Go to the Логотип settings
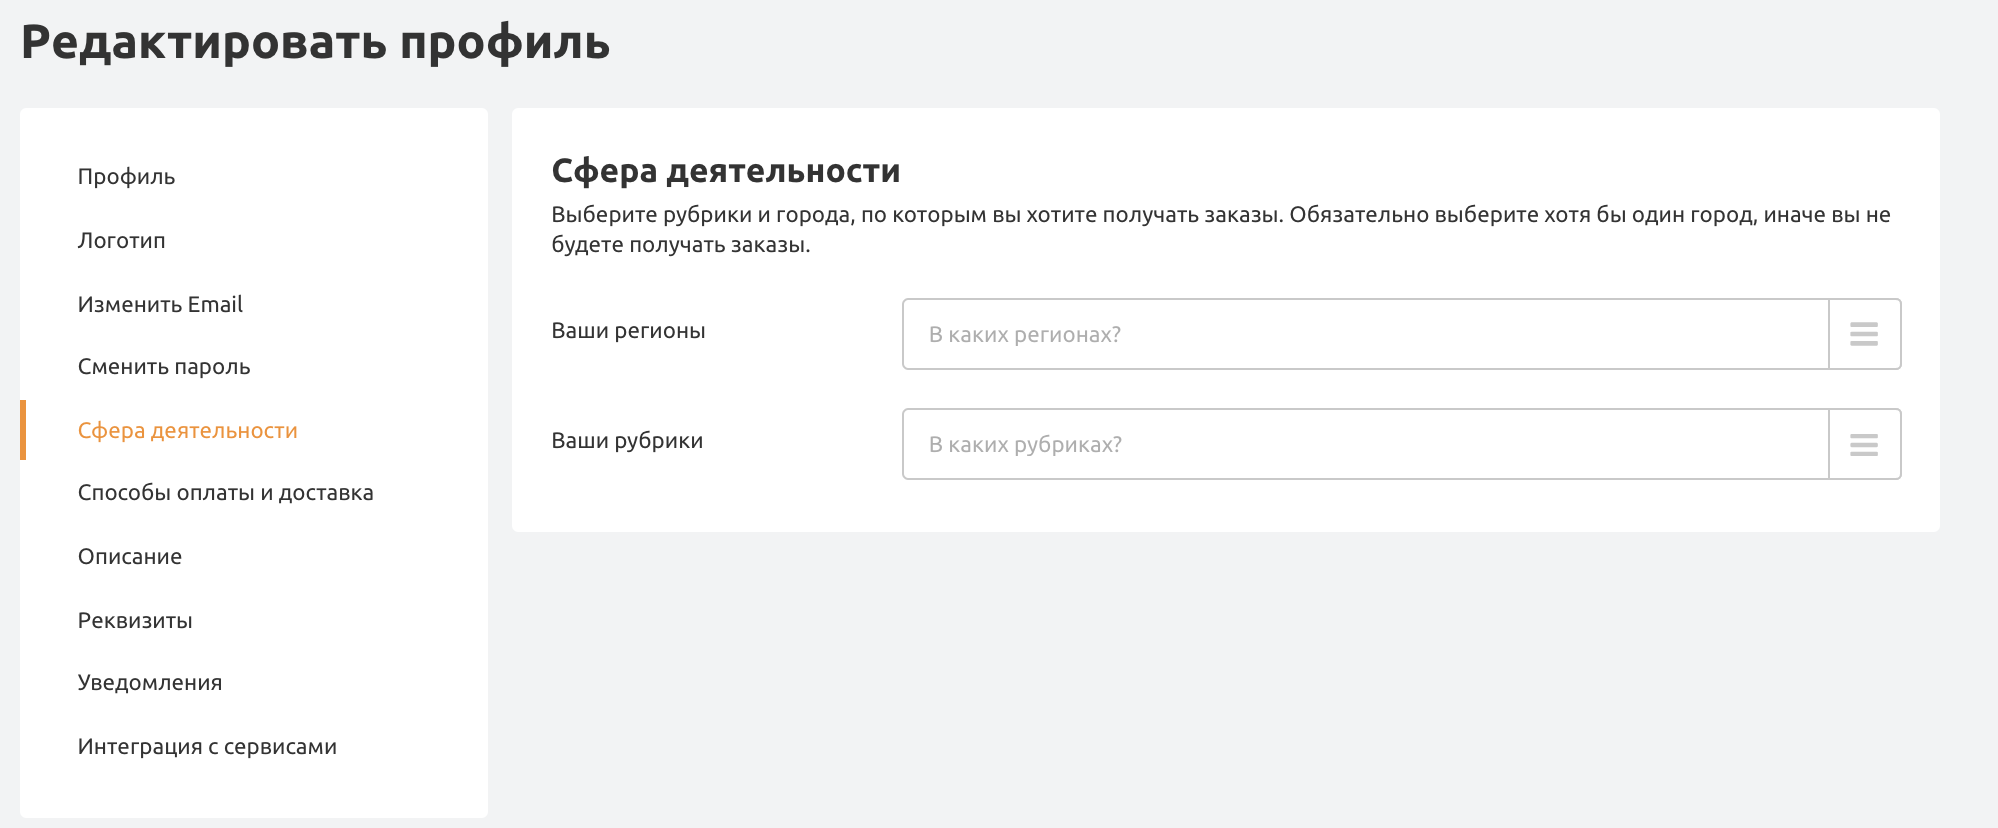Image resolution: width=1998 pixels, height=828 pixels. [122, 241]
